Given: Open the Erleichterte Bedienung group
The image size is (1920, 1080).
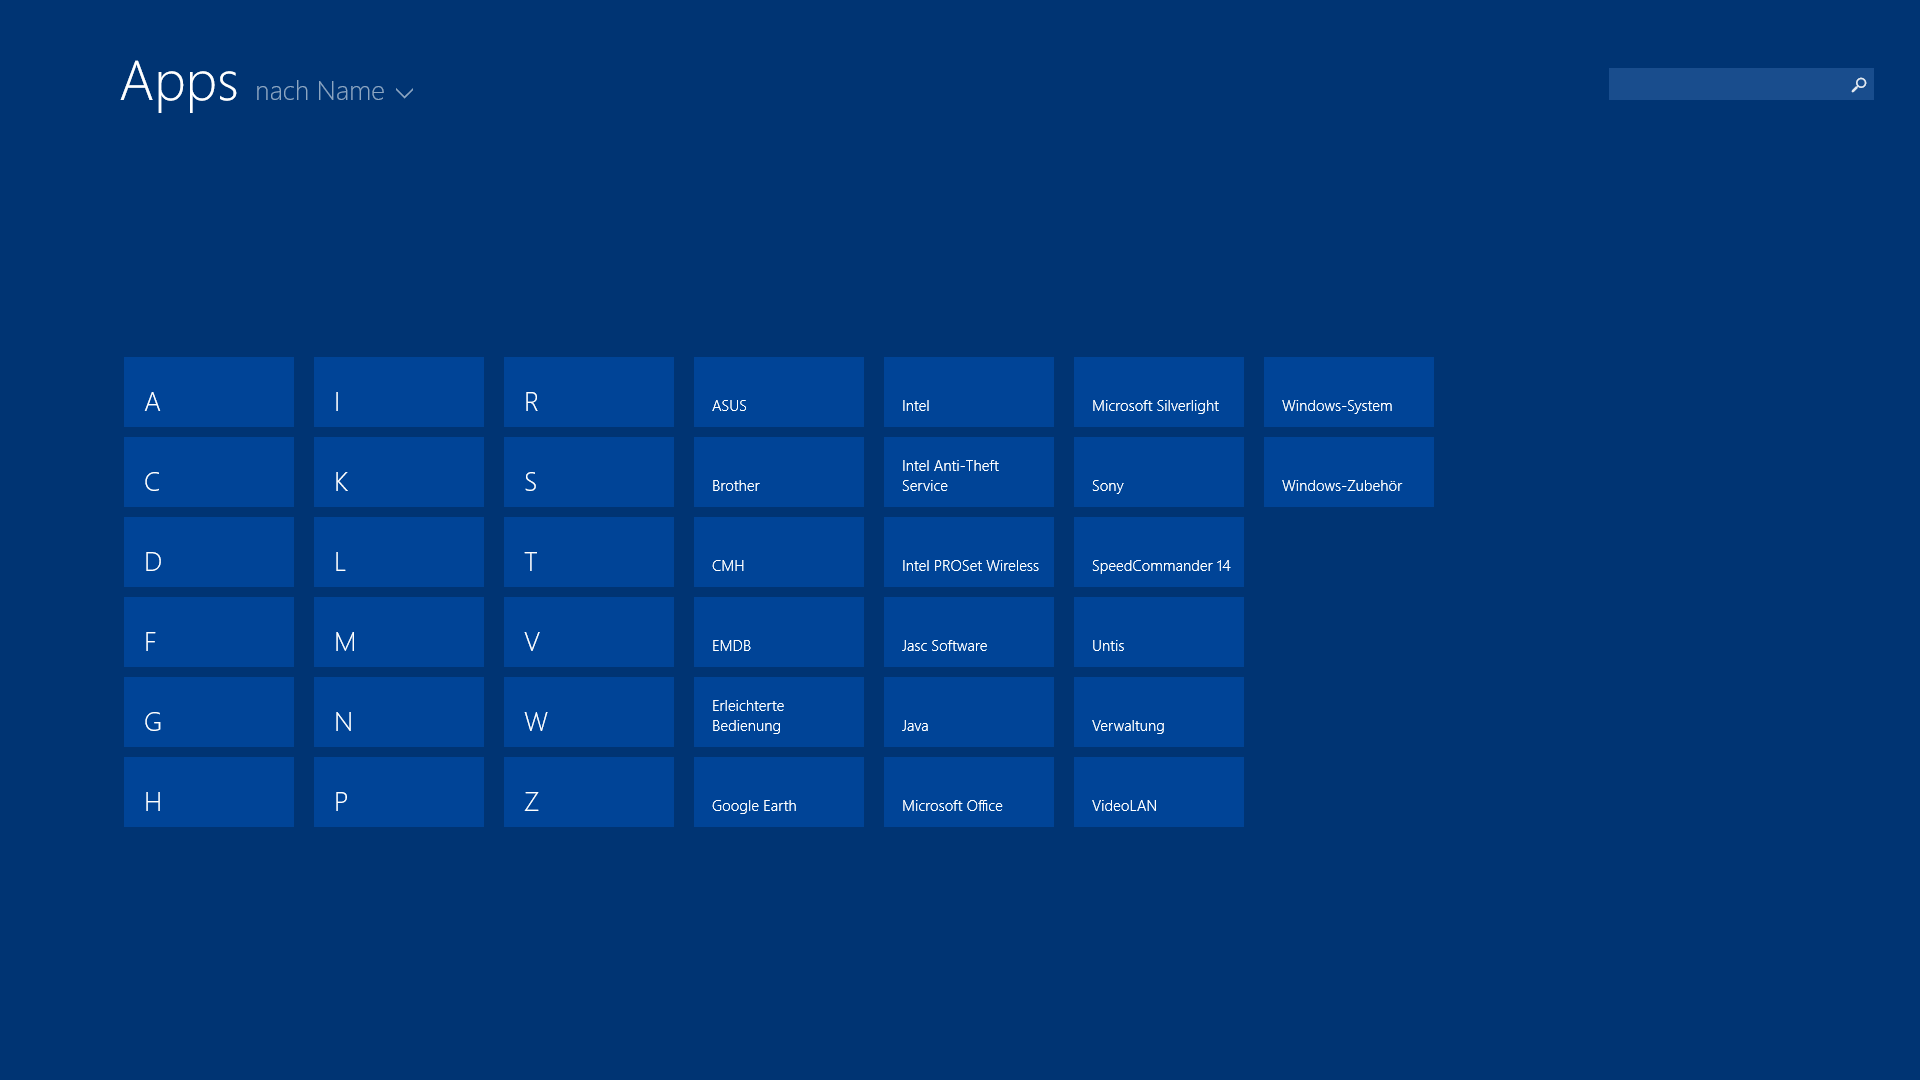Looking at the screenshot, I should click(x=779, y=712).
